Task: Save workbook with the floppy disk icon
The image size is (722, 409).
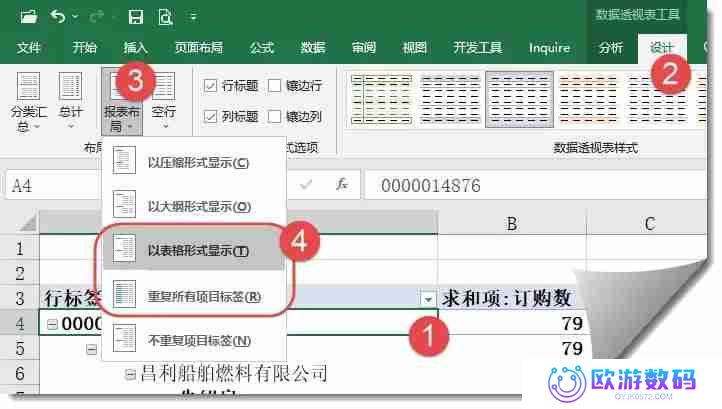Action: click(x=135, y=18)
